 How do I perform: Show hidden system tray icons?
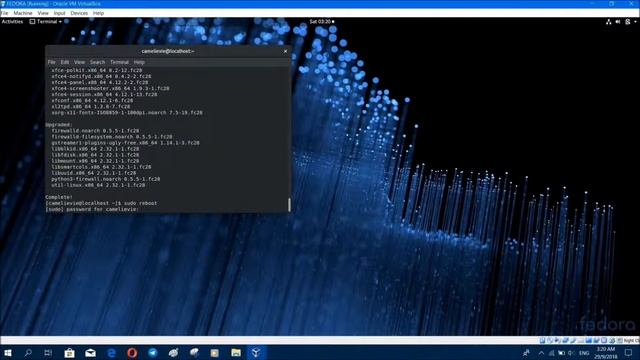point(541,353)
